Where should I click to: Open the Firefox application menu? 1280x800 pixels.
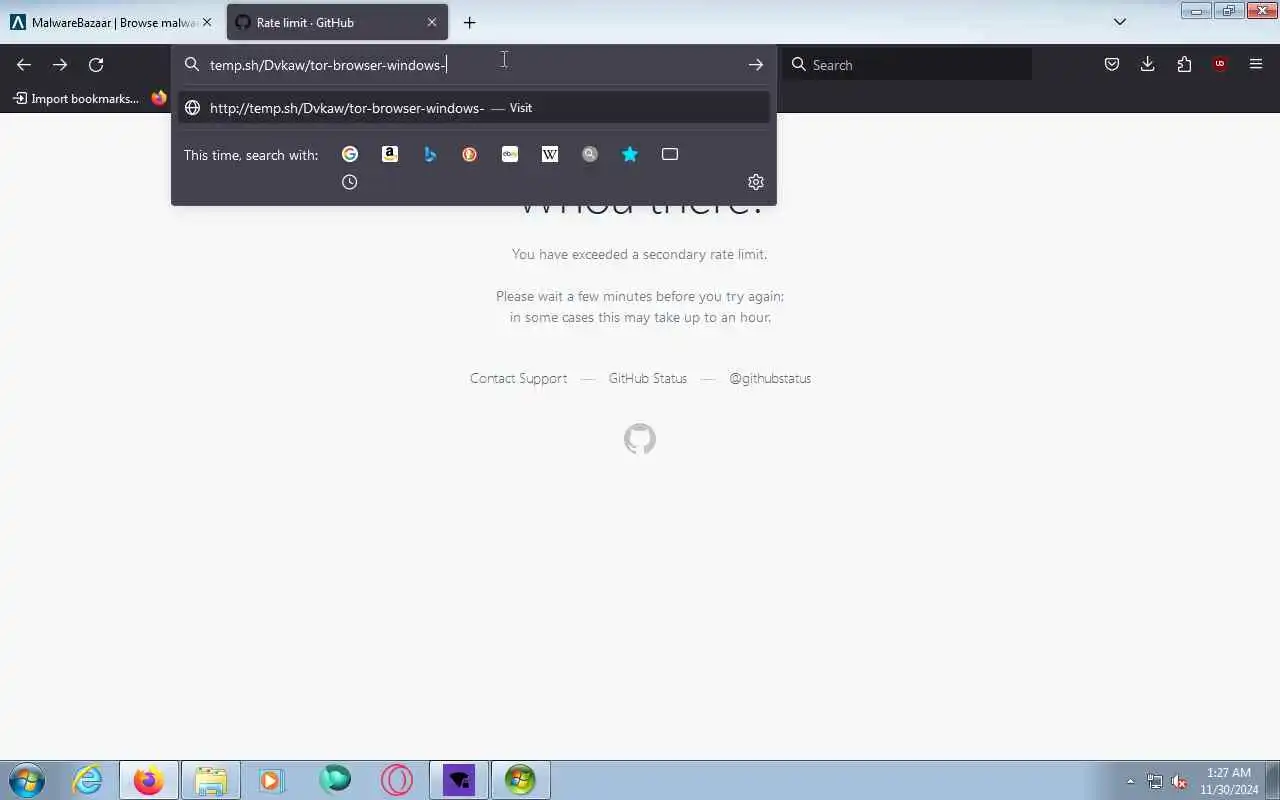coord(1256,64)
